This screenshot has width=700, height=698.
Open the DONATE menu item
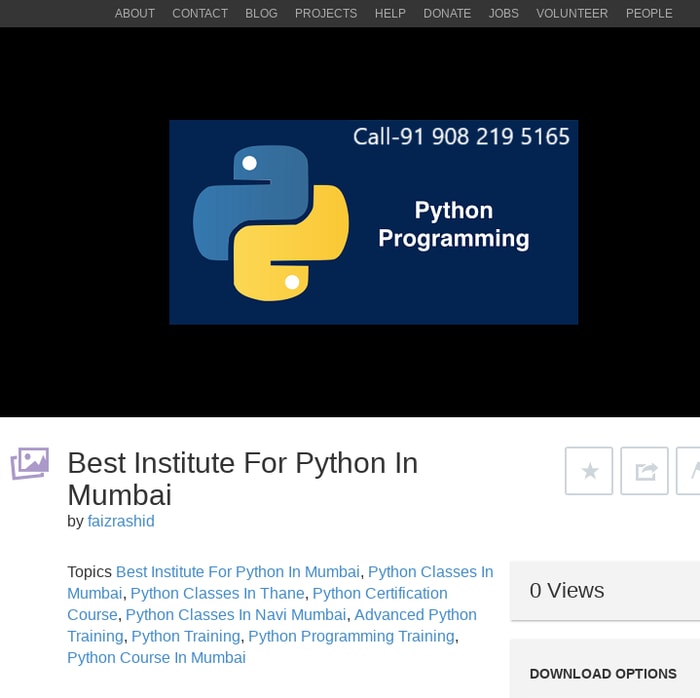[447, 13]
